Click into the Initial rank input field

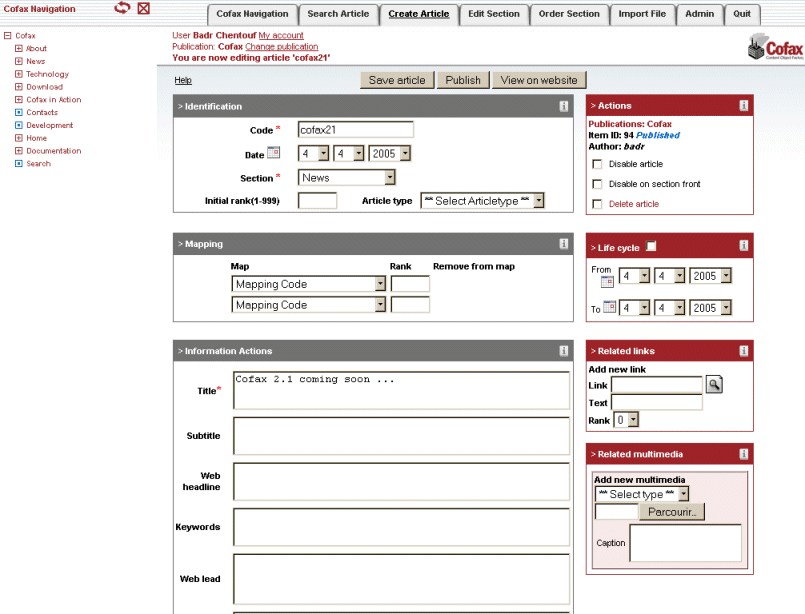coord(317,201)
